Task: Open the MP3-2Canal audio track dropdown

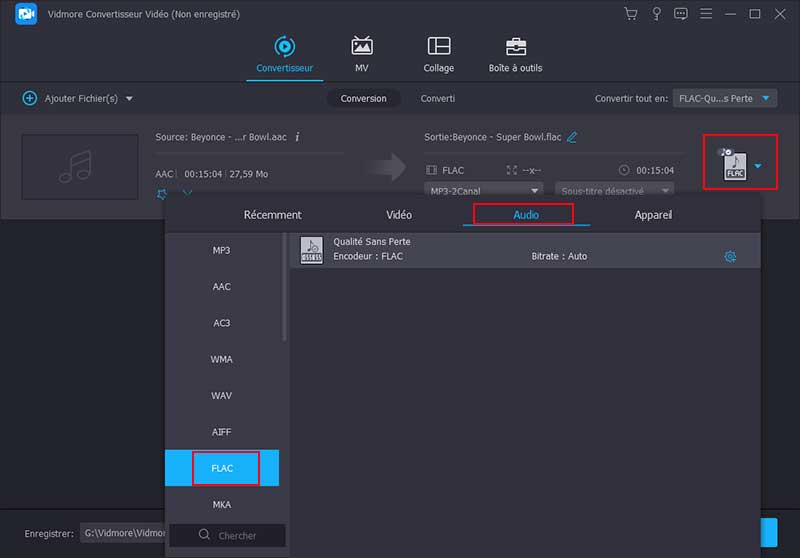Action: coord(485,190)
